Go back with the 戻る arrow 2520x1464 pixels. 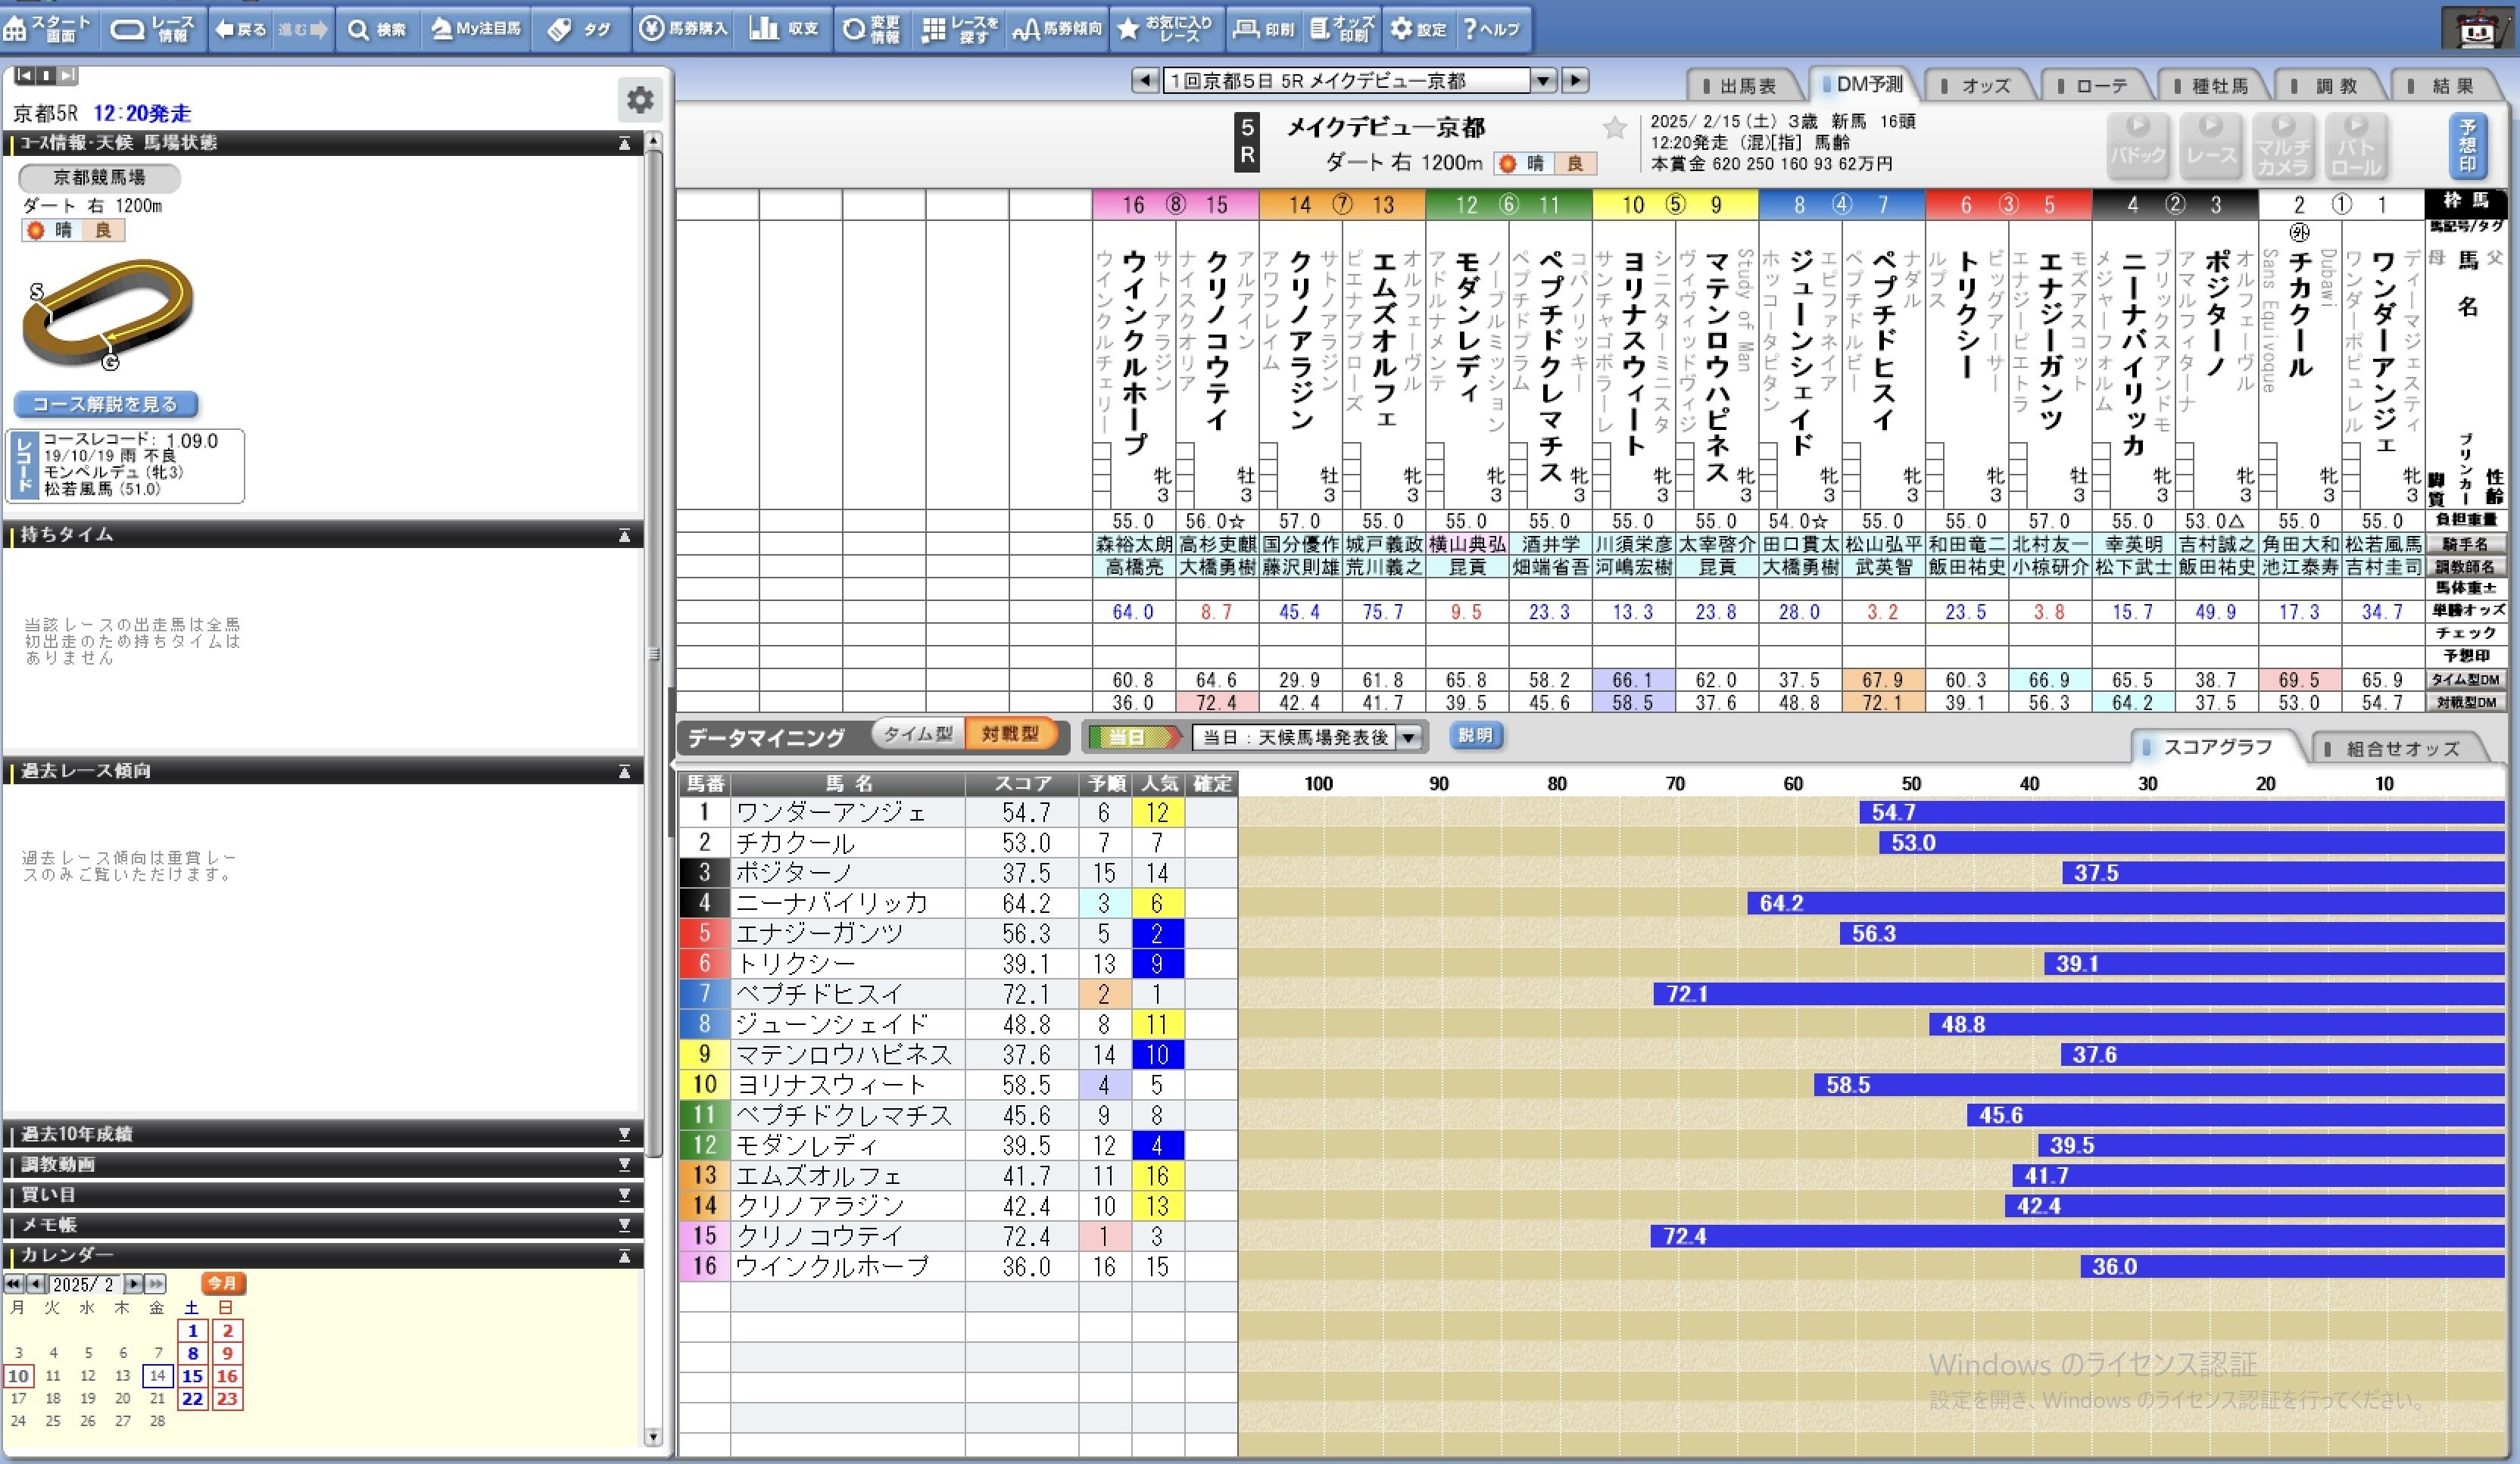pyautogui.click(x=240, y=29)
